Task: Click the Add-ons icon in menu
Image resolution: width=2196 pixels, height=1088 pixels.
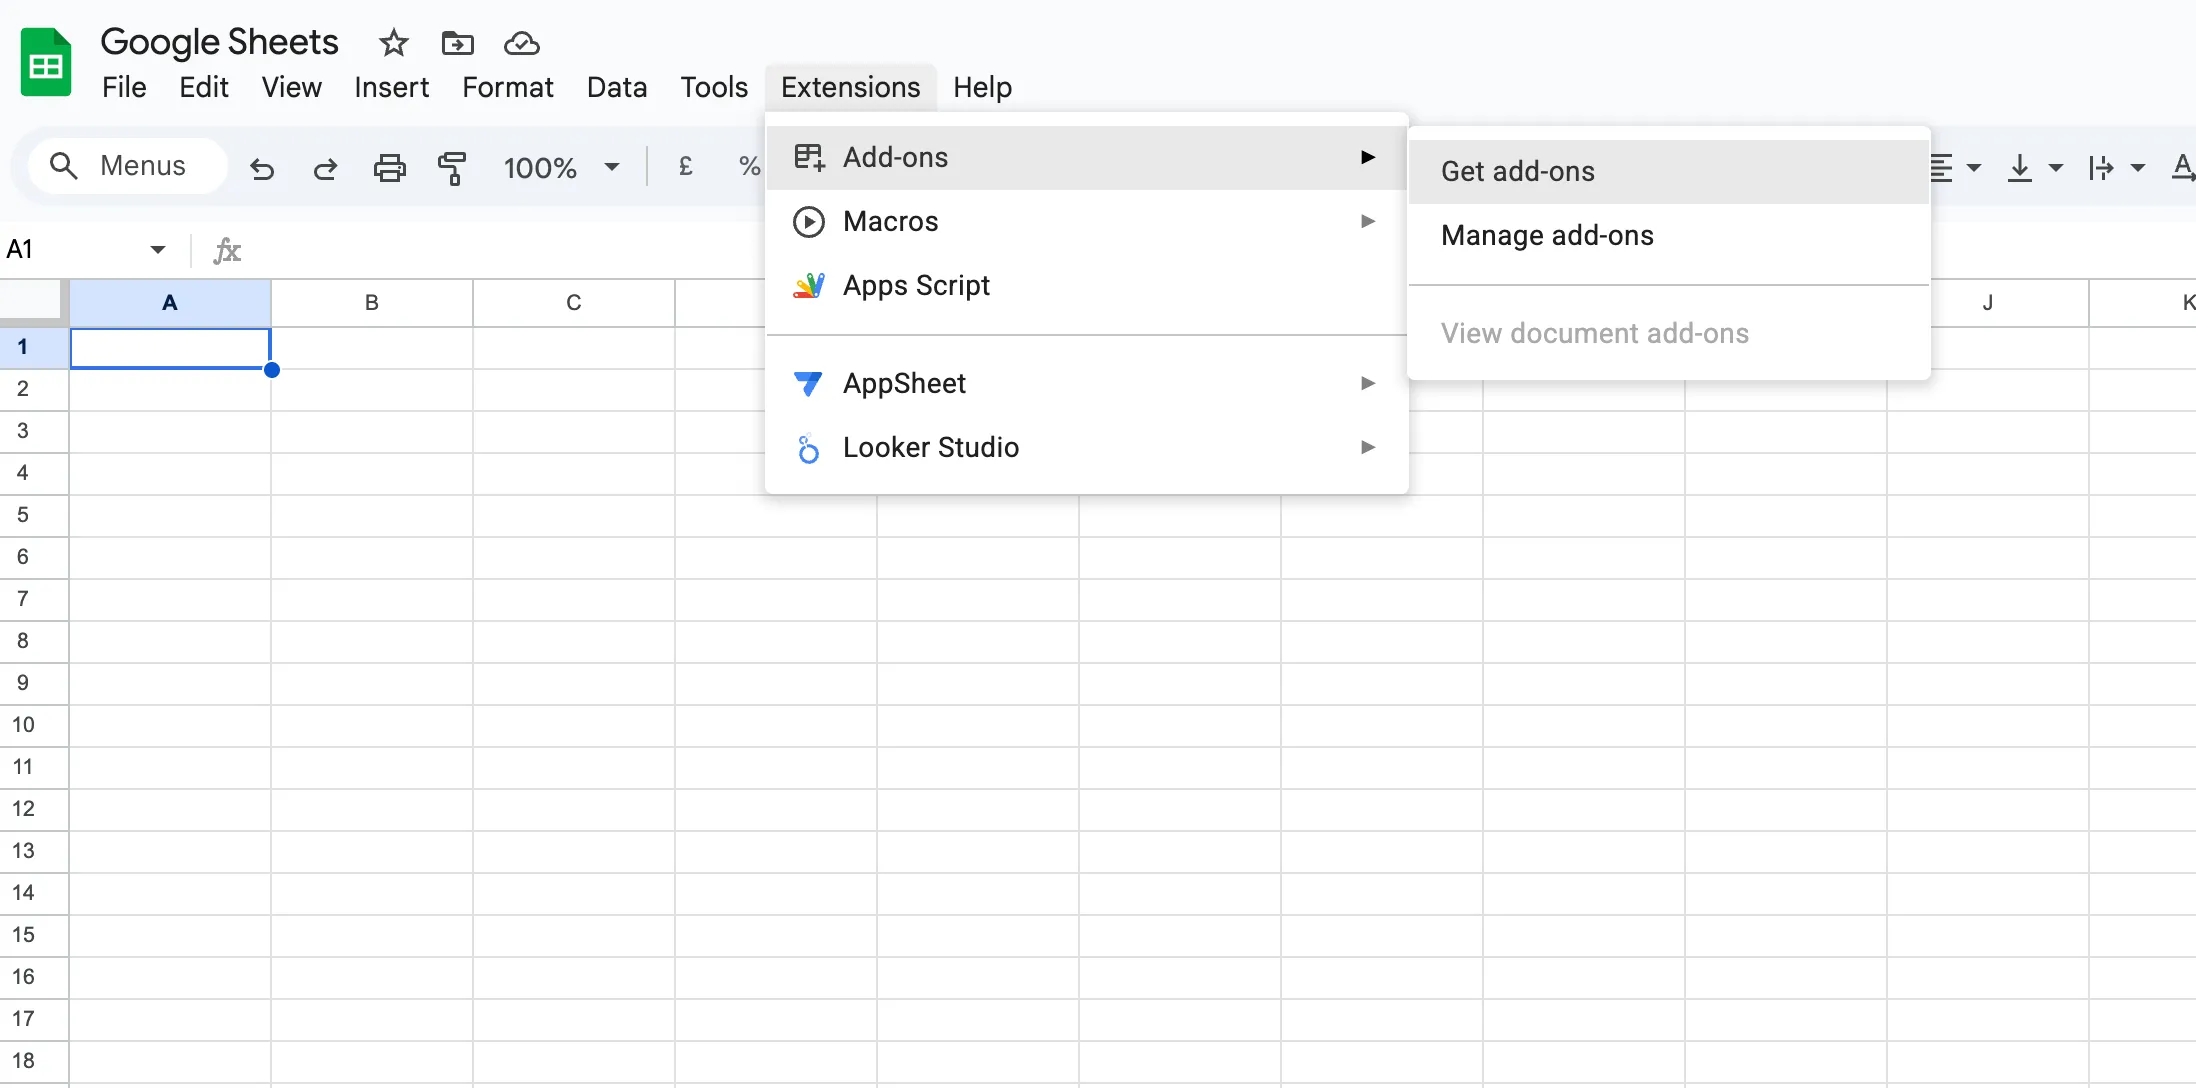Action: [x=809, y=157]
